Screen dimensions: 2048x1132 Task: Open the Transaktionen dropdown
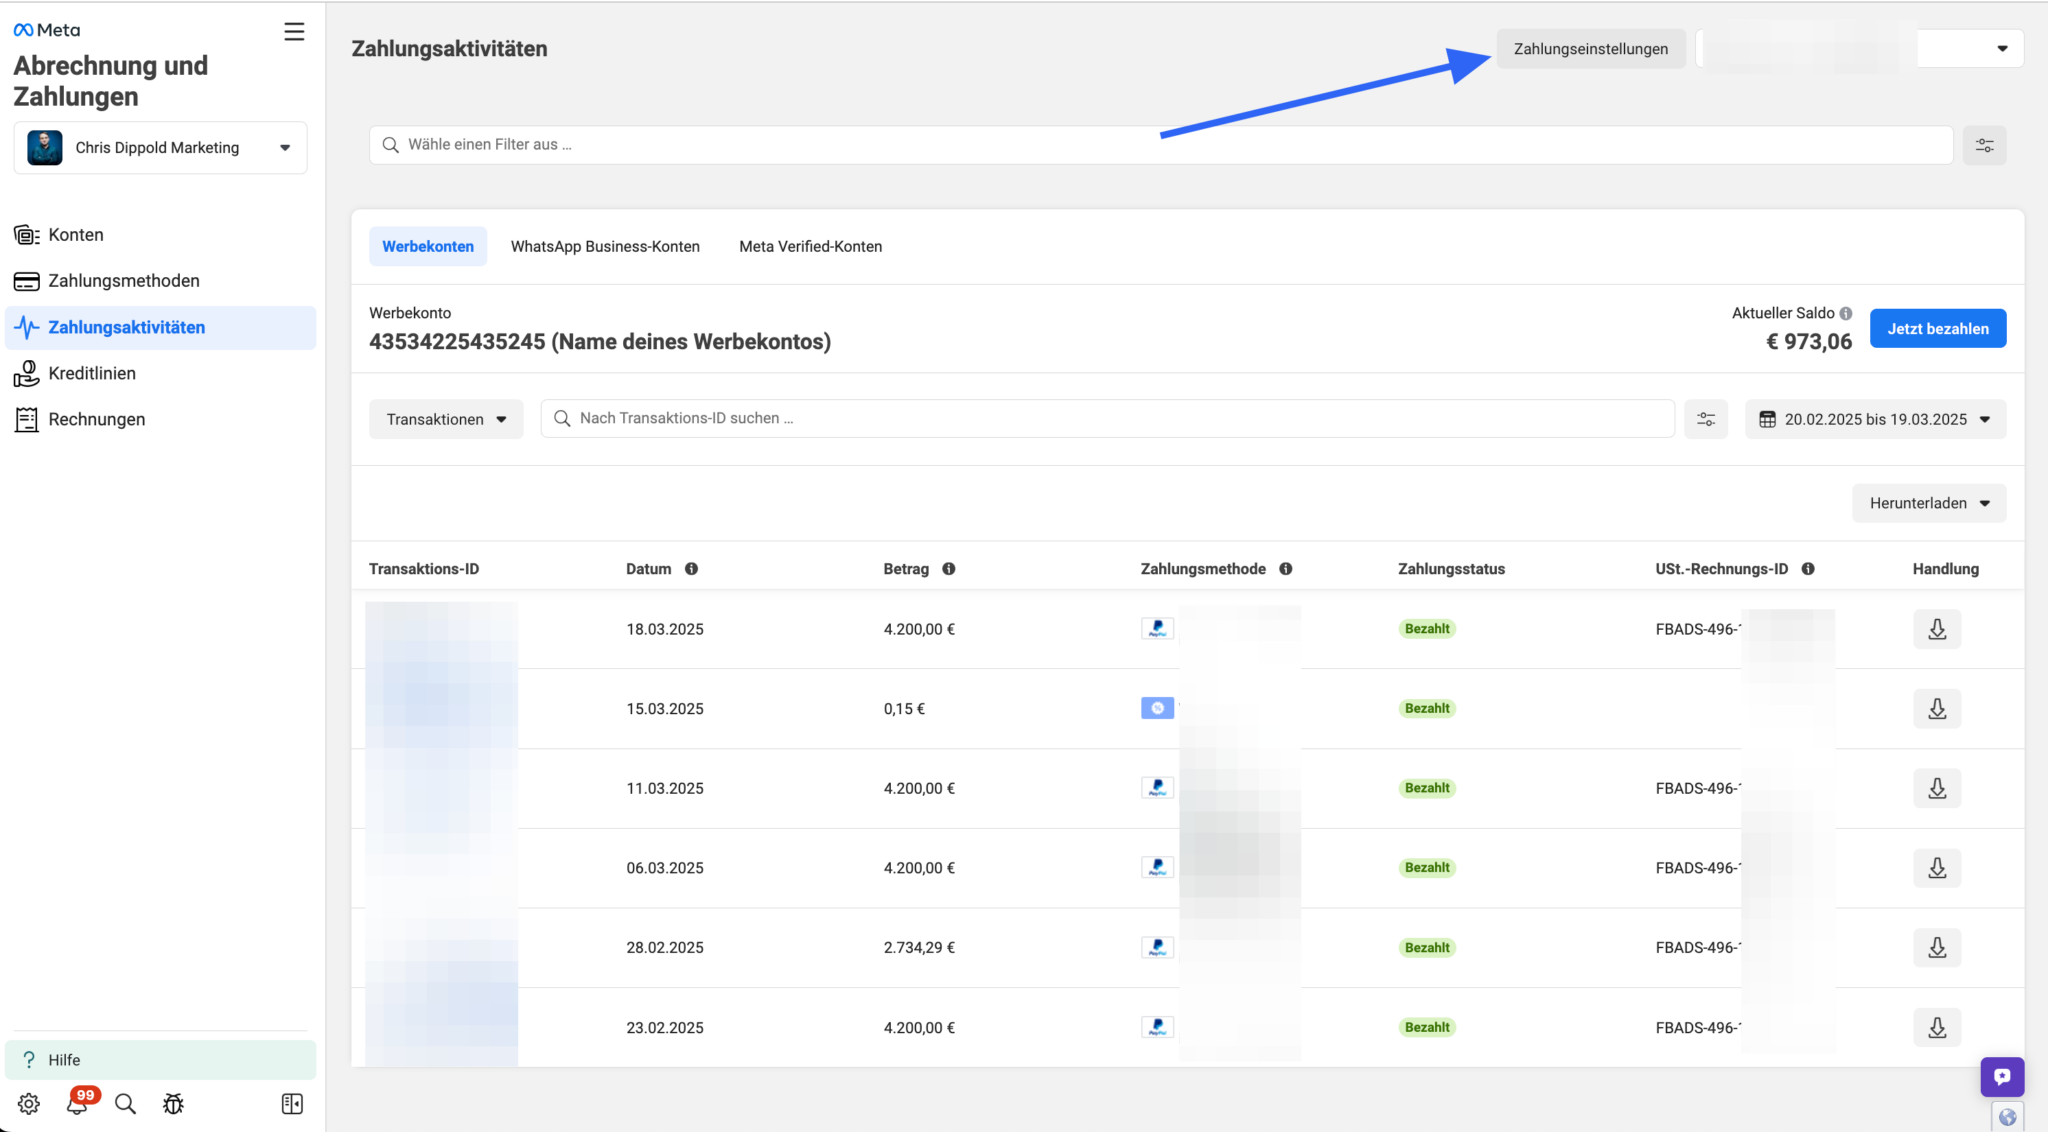click(x=446, y=419)
